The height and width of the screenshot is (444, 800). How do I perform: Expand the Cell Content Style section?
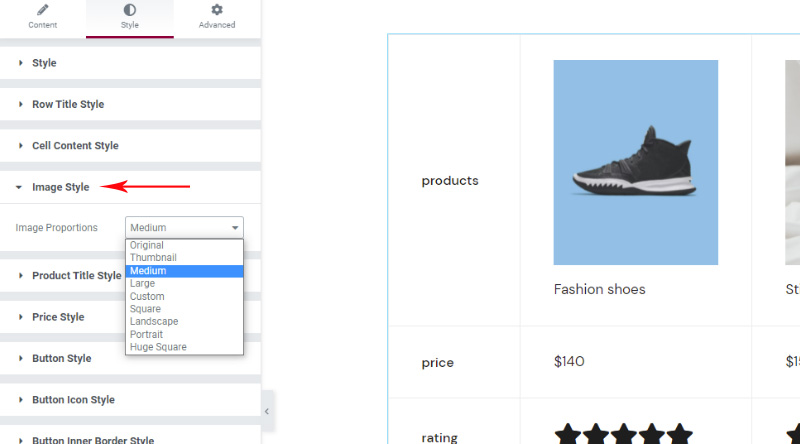[x=75, y=146]
